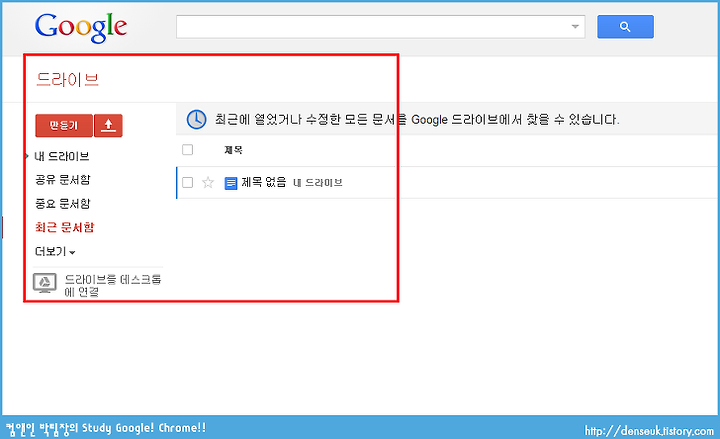Open 중요 문서함 in the sidebar
This screenshot has height=439, width=720.
tap(63, 203)
